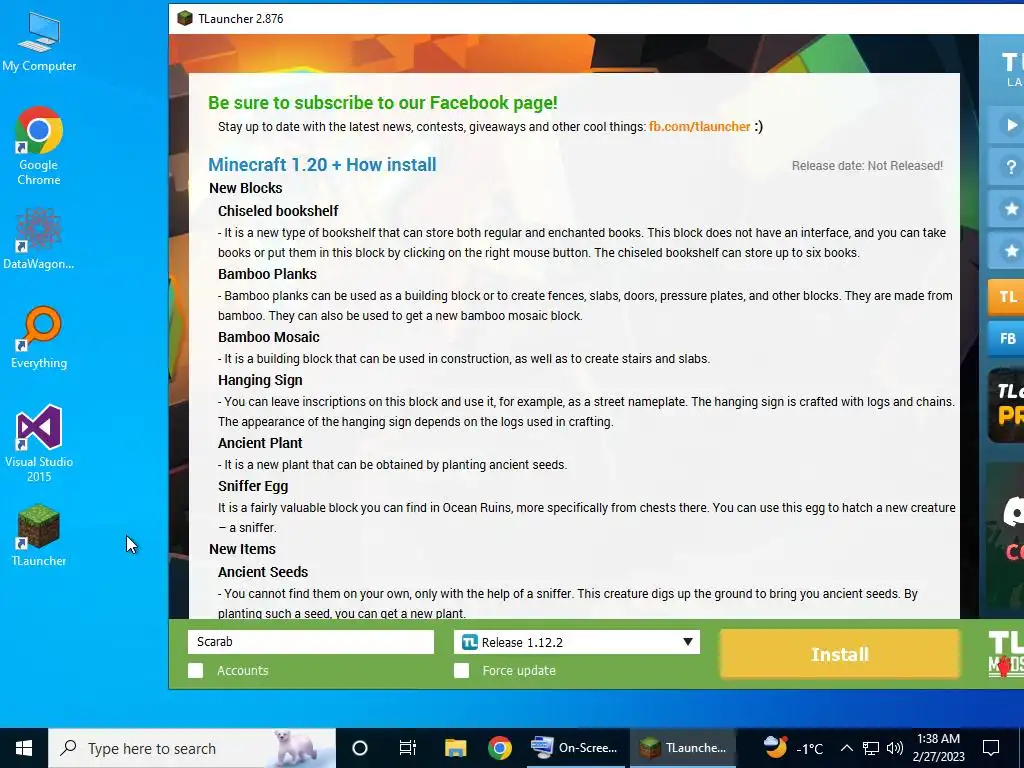Open the Discord banner in sidebar
The image size is (1024, 768).
click(x=1006, y=535)
